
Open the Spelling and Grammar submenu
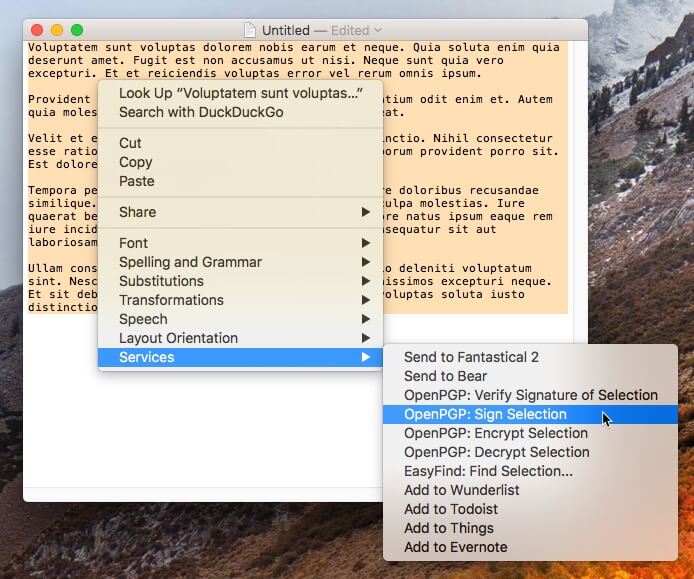pyautogui.click(x=240, y=262)
